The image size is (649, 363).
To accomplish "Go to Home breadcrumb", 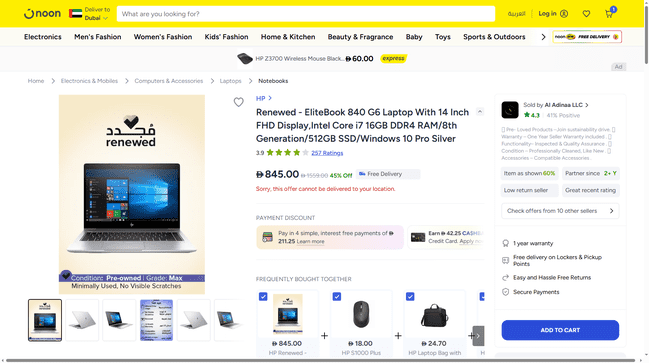I will (x=36, y=81).
